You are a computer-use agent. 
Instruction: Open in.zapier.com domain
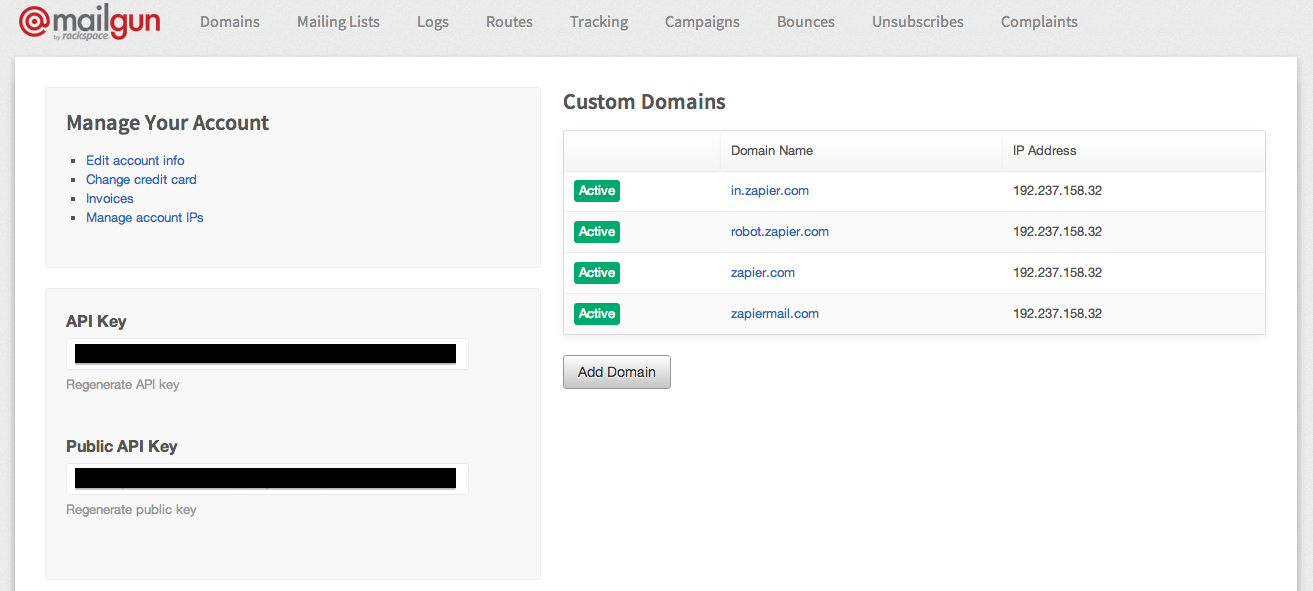(770, 190)
